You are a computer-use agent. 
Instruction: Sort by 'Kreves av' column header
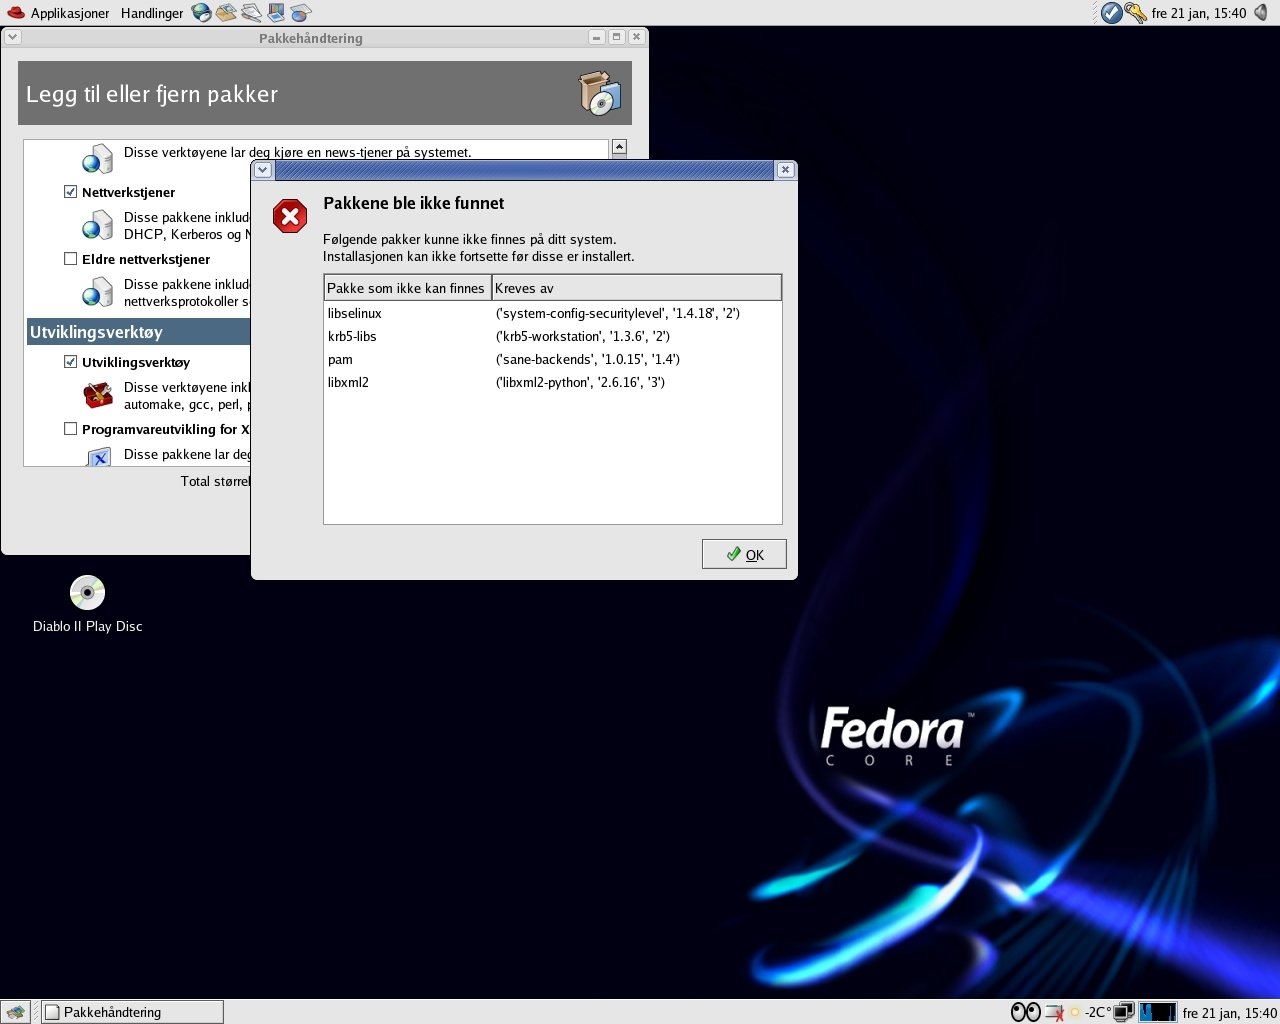(636, 288)
